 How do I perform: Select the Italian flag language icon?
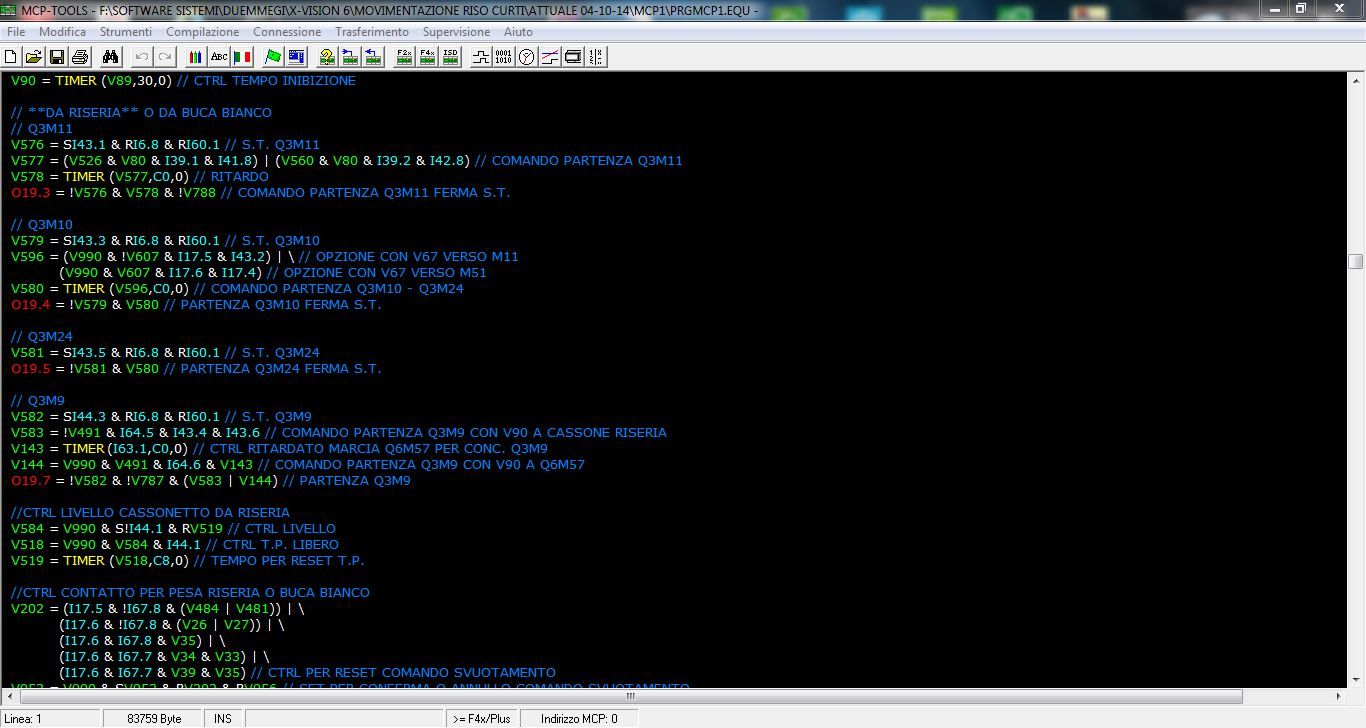(x=242, y=57)
